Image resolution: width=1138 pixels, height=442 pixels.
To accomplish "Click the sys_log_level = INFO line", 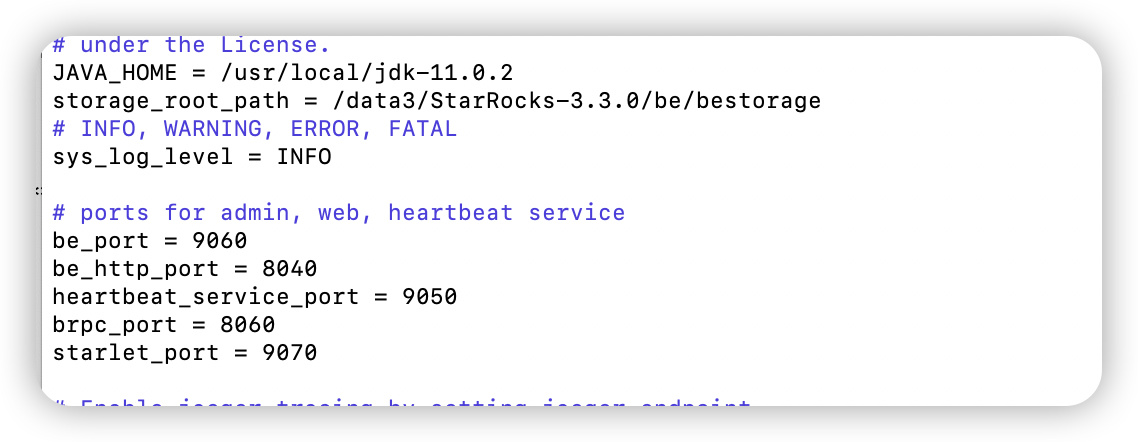I will pyautogui.click(x=192, y=157).
